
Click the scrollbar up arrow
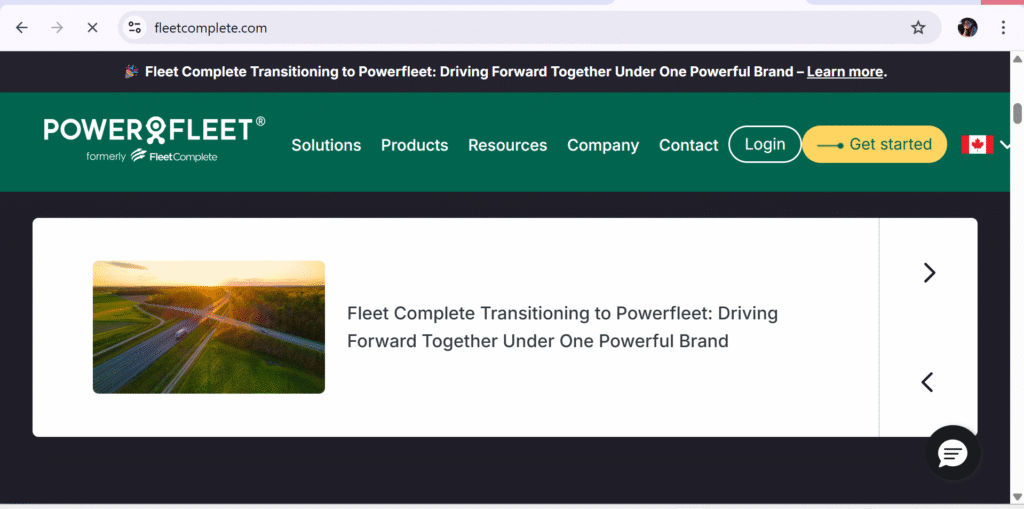pyautogui.click(x=1017, y=59)
